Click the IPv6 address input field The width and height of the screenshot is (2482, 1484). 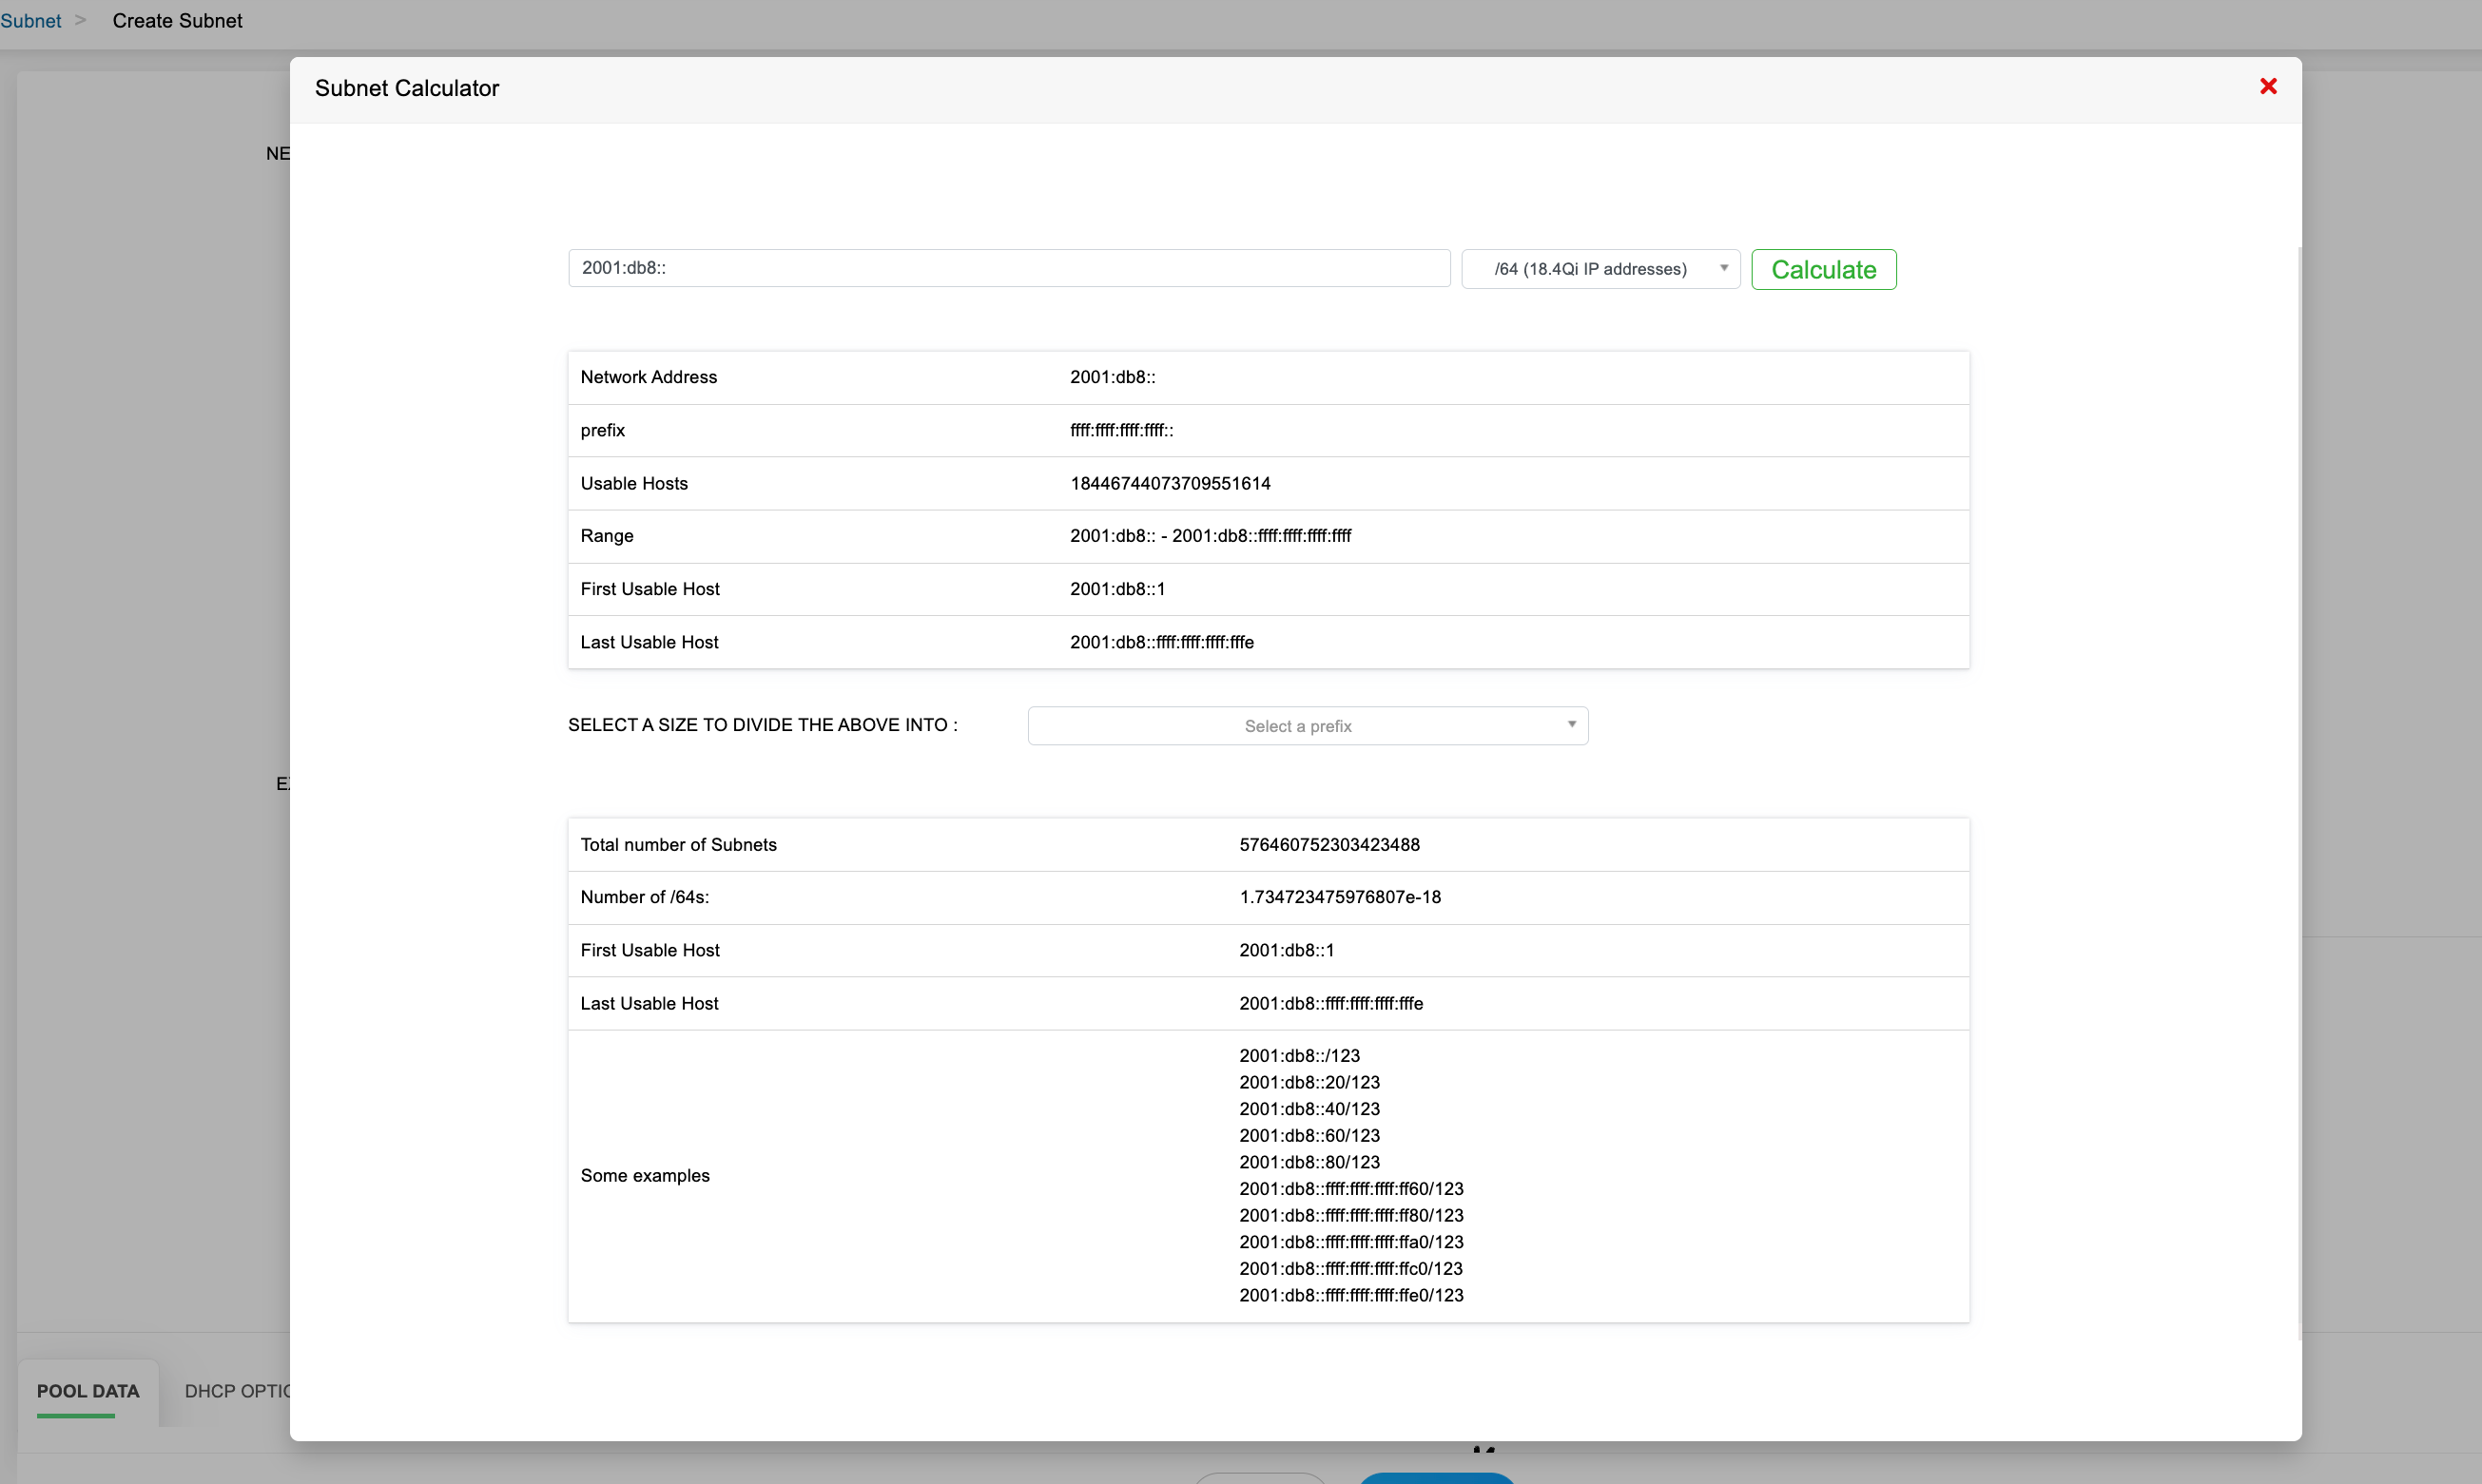pyautogui.click(x=1008, y=268)
